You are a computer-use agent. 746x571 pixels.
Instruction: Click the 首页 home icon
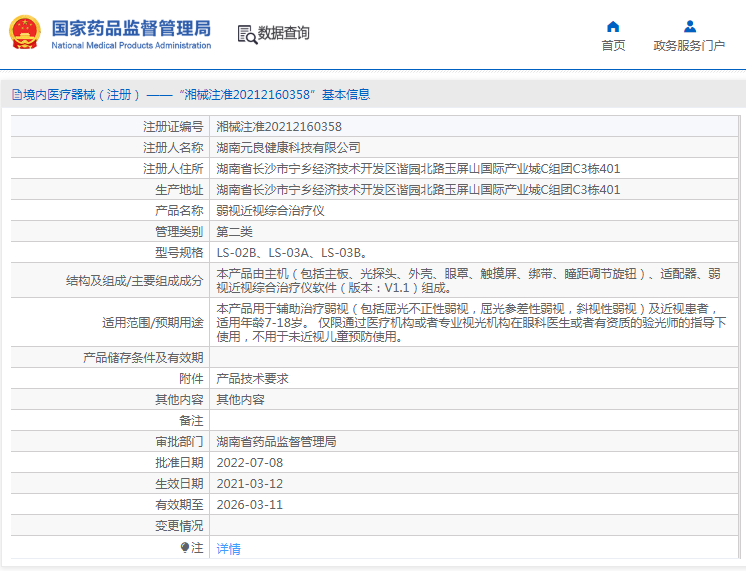pos(613,26)
